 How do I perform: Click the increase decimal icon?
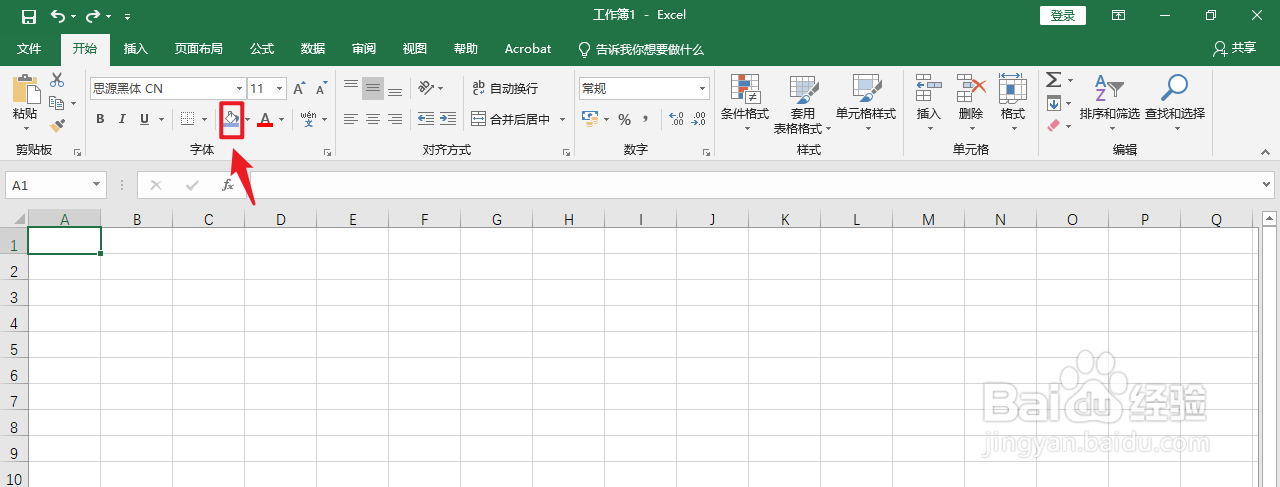pos(676,119)
